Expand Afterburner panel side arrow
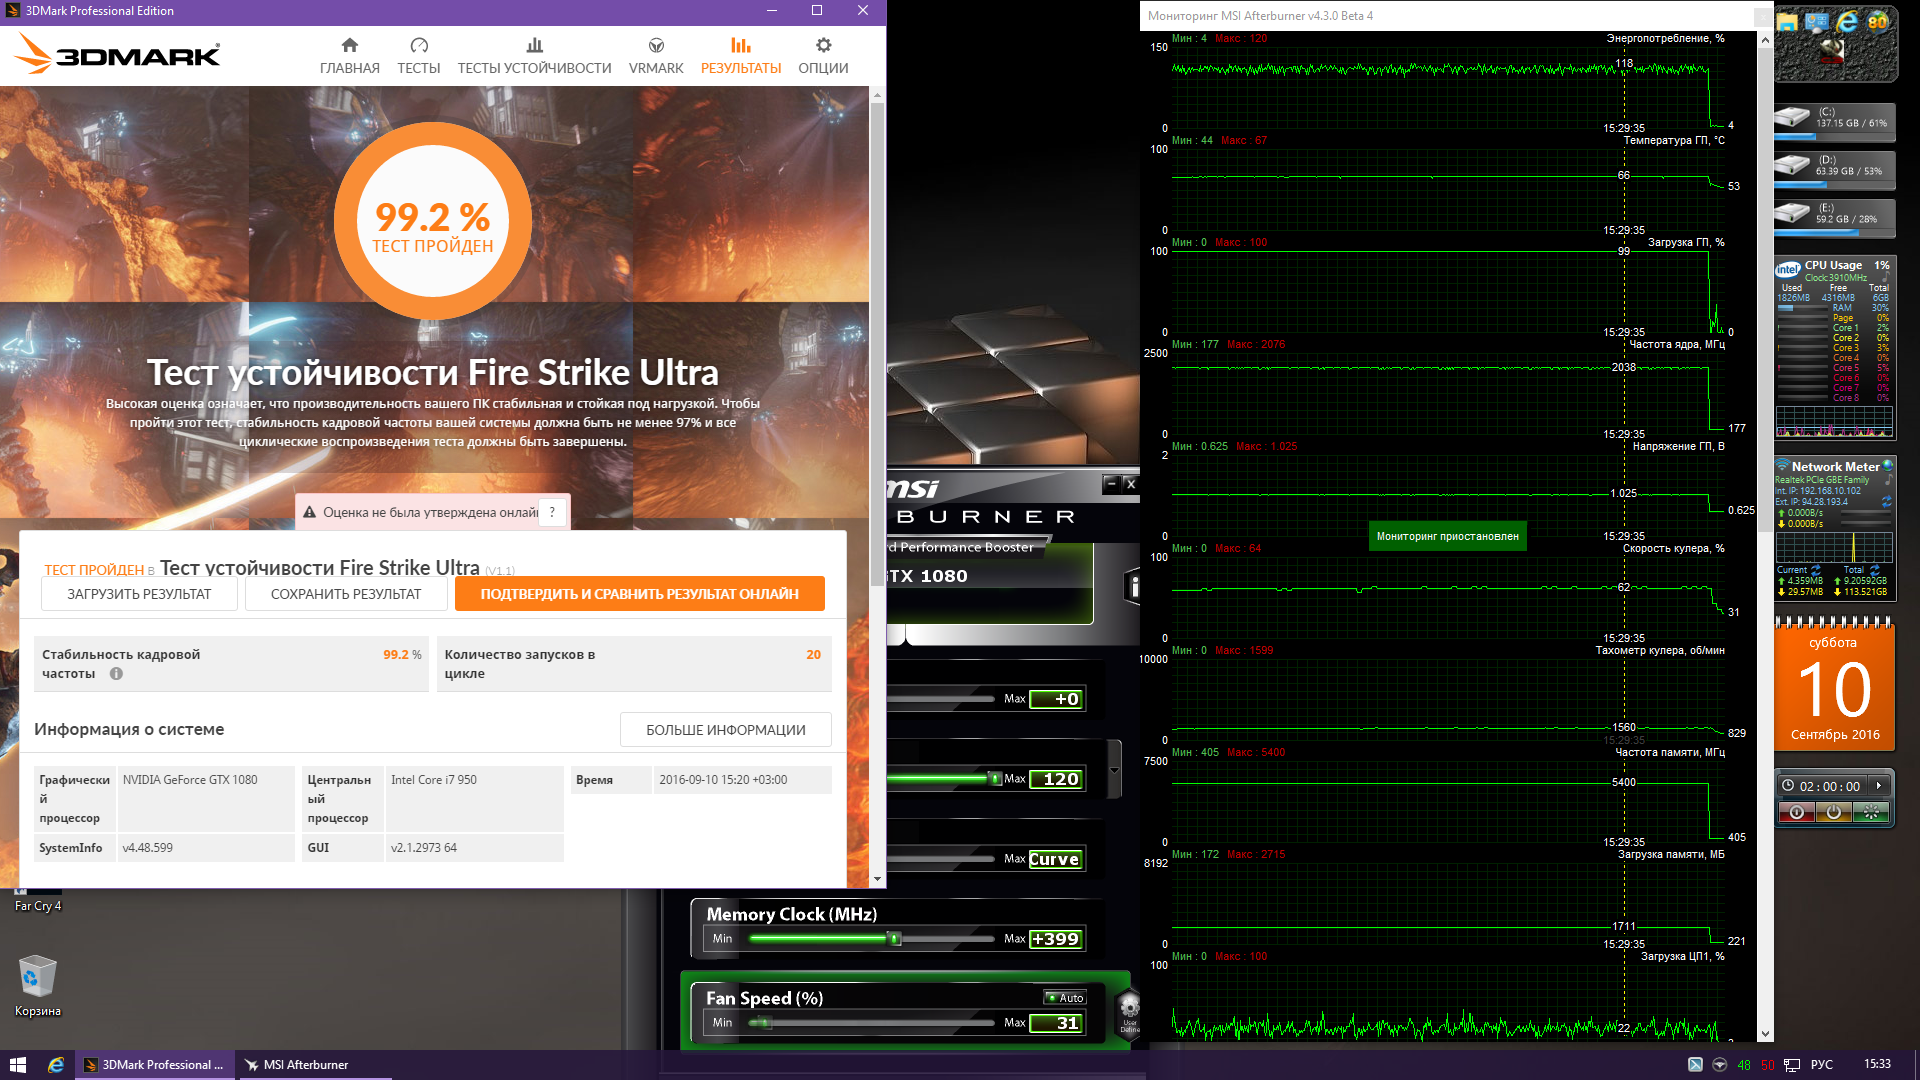Screen dimensions: 1920x1080 pyautogui.click(x=1115, y=769)
